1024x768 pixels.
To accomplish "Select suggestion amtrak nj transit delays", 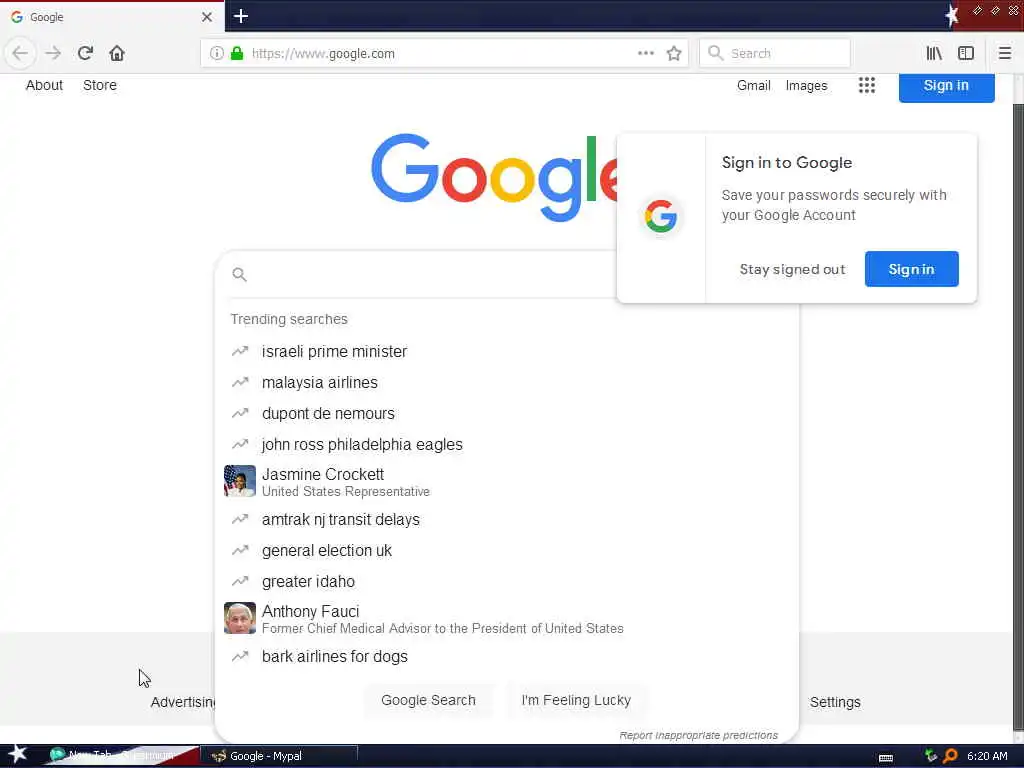I will pyautogui.click(x=341, y=519).
